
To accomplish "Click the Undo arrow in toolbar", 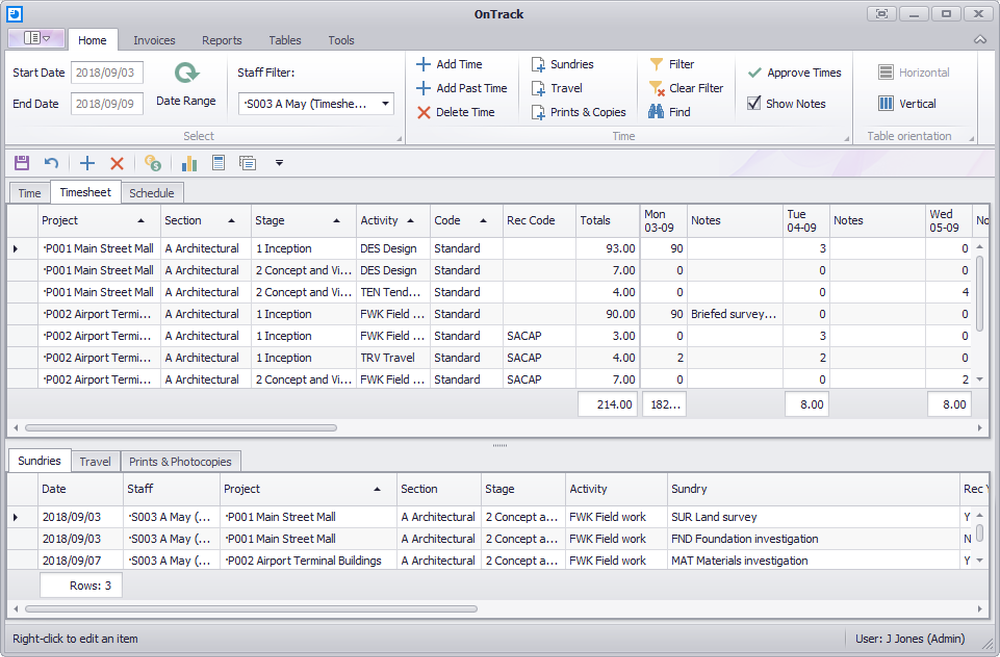I will (52, 163).
